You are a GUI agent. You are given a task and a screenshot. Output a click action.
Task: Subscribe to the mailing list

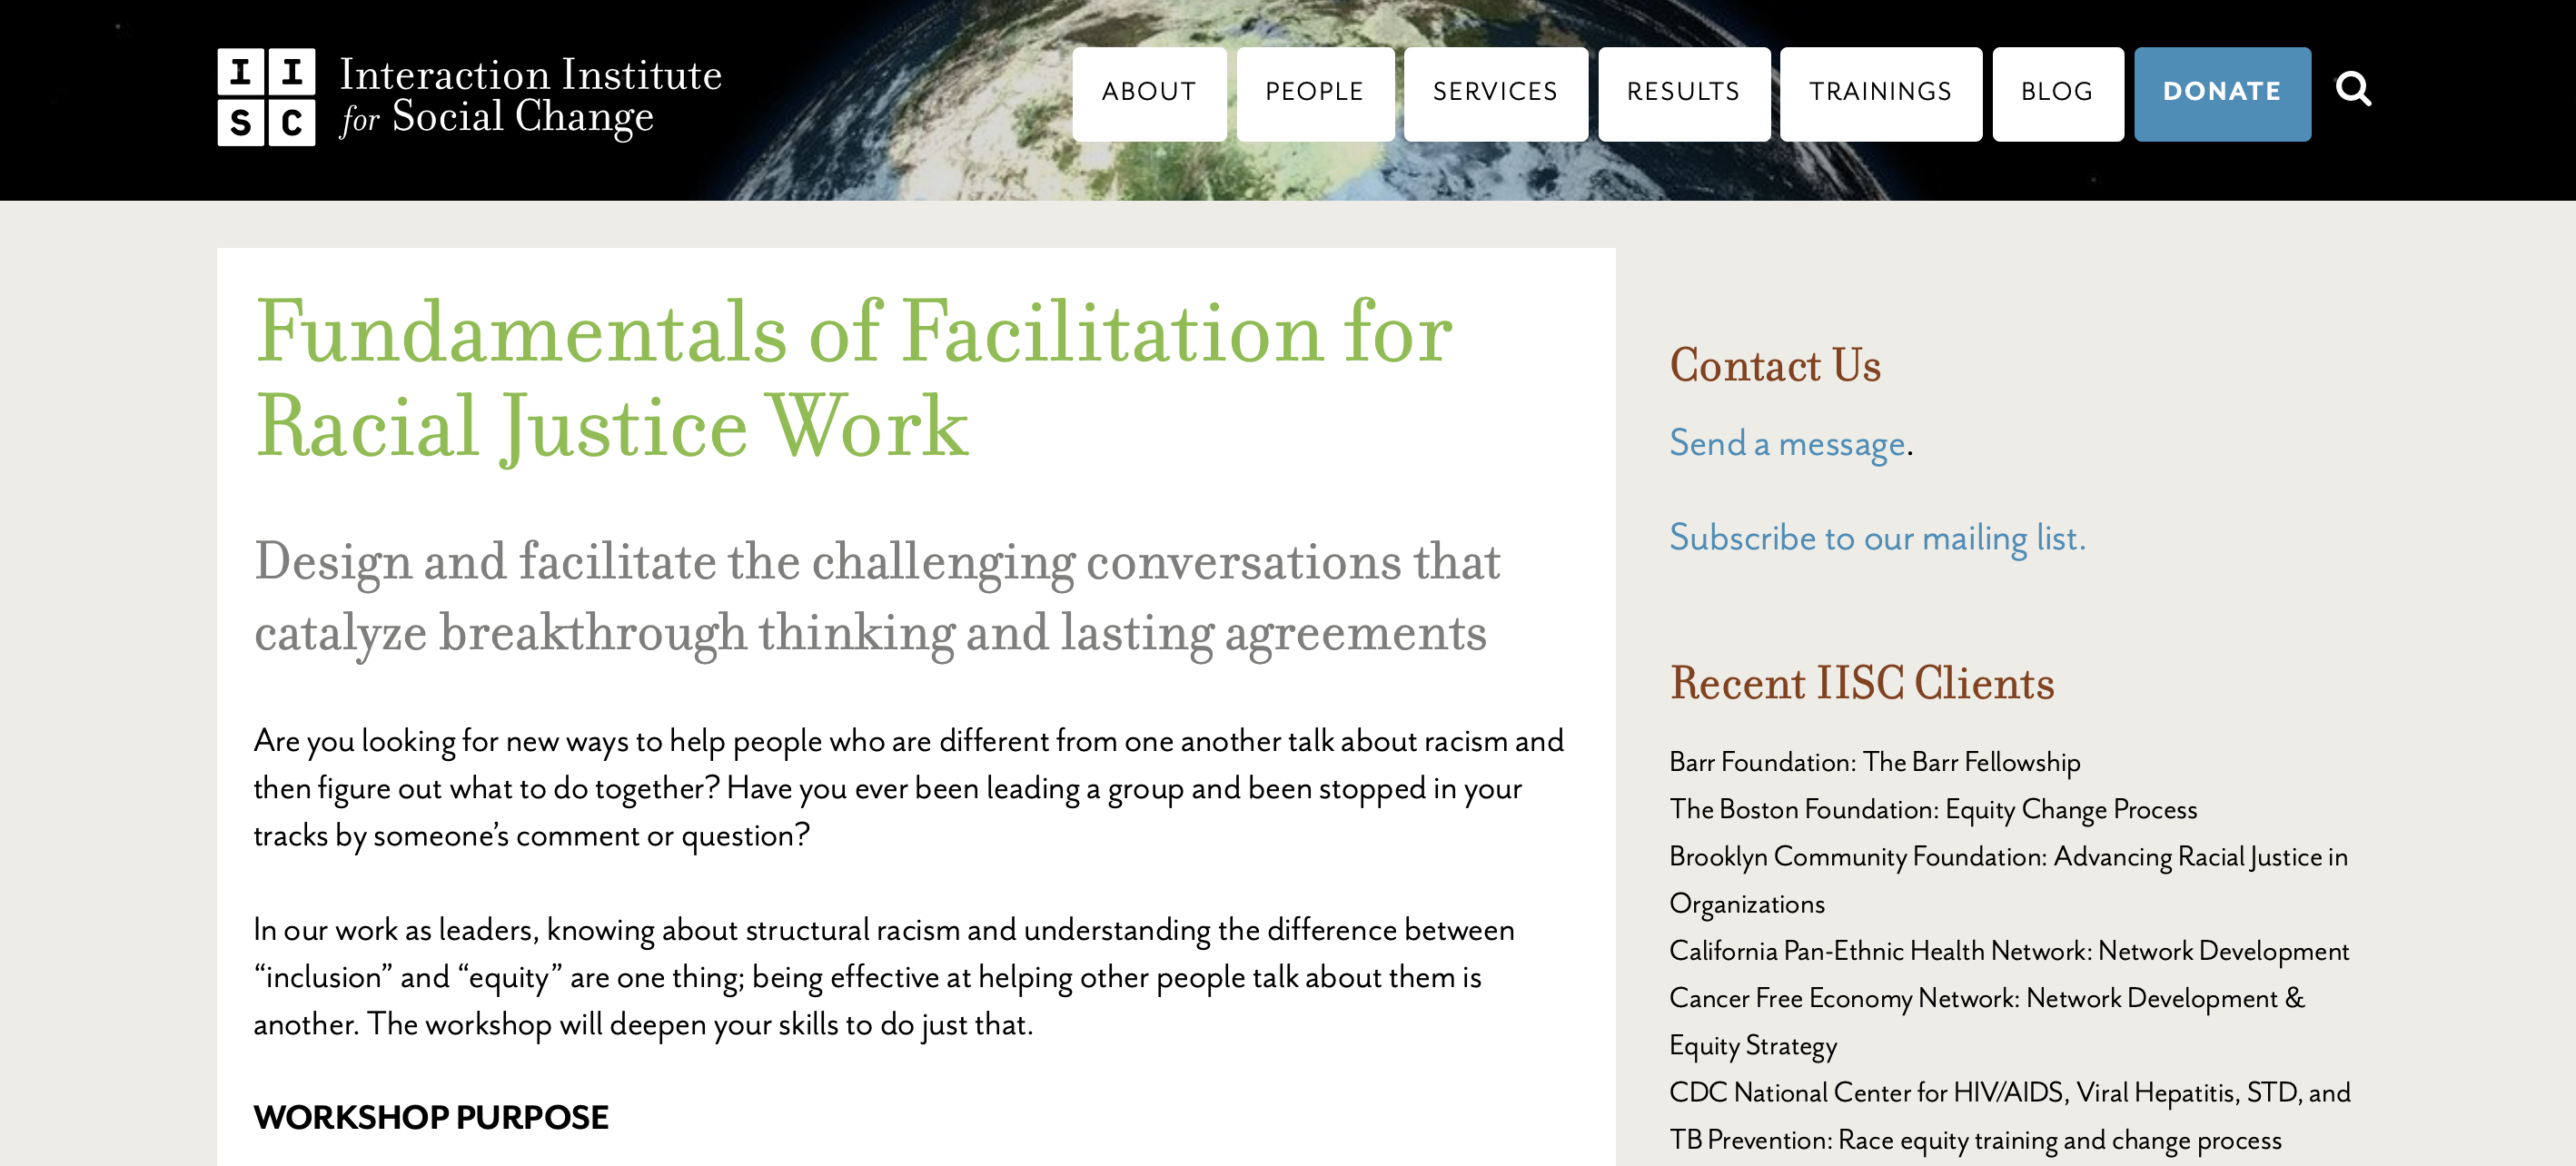(1877, 537)
